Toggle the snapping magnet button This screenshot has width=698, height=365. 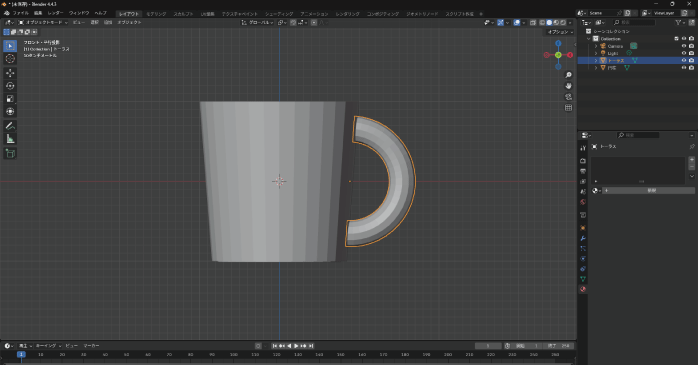tap(293, 22)
